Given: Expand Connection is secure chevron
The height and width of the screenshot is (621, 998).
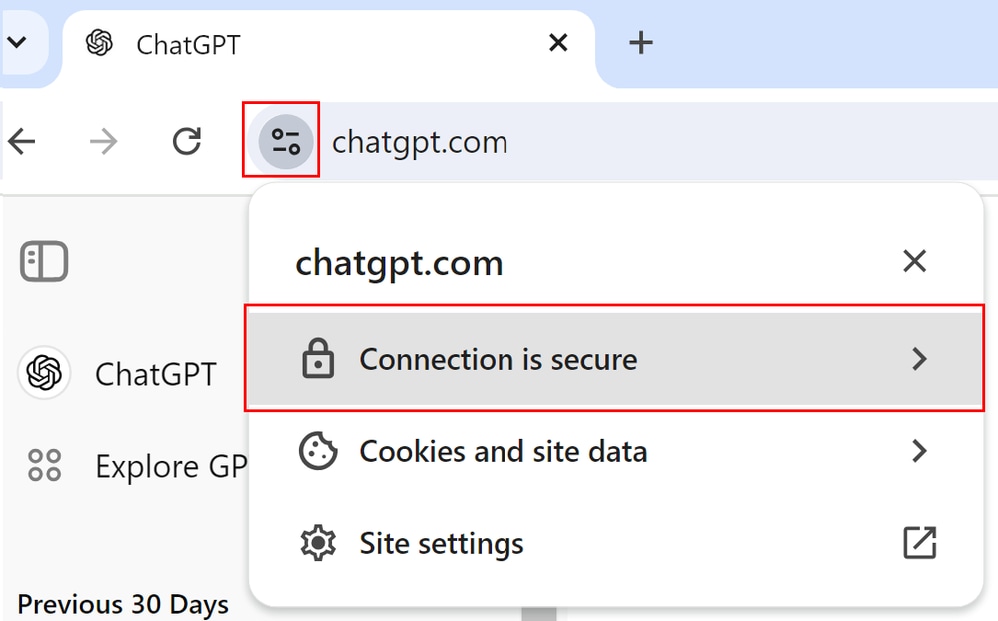Looking at the screenshot, I should [919, 359].
